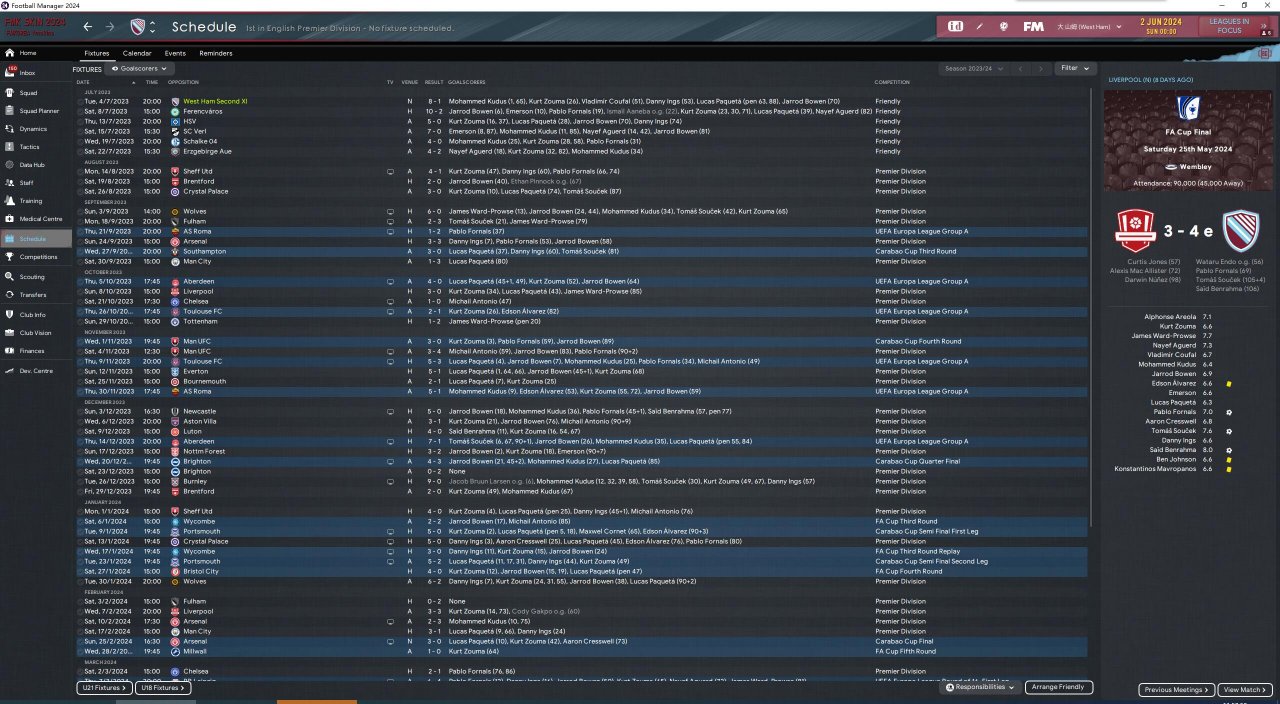Select the Burnley 9-0 fixture row
Viewport: 1280px width, 704px height.
pos(580,481)
